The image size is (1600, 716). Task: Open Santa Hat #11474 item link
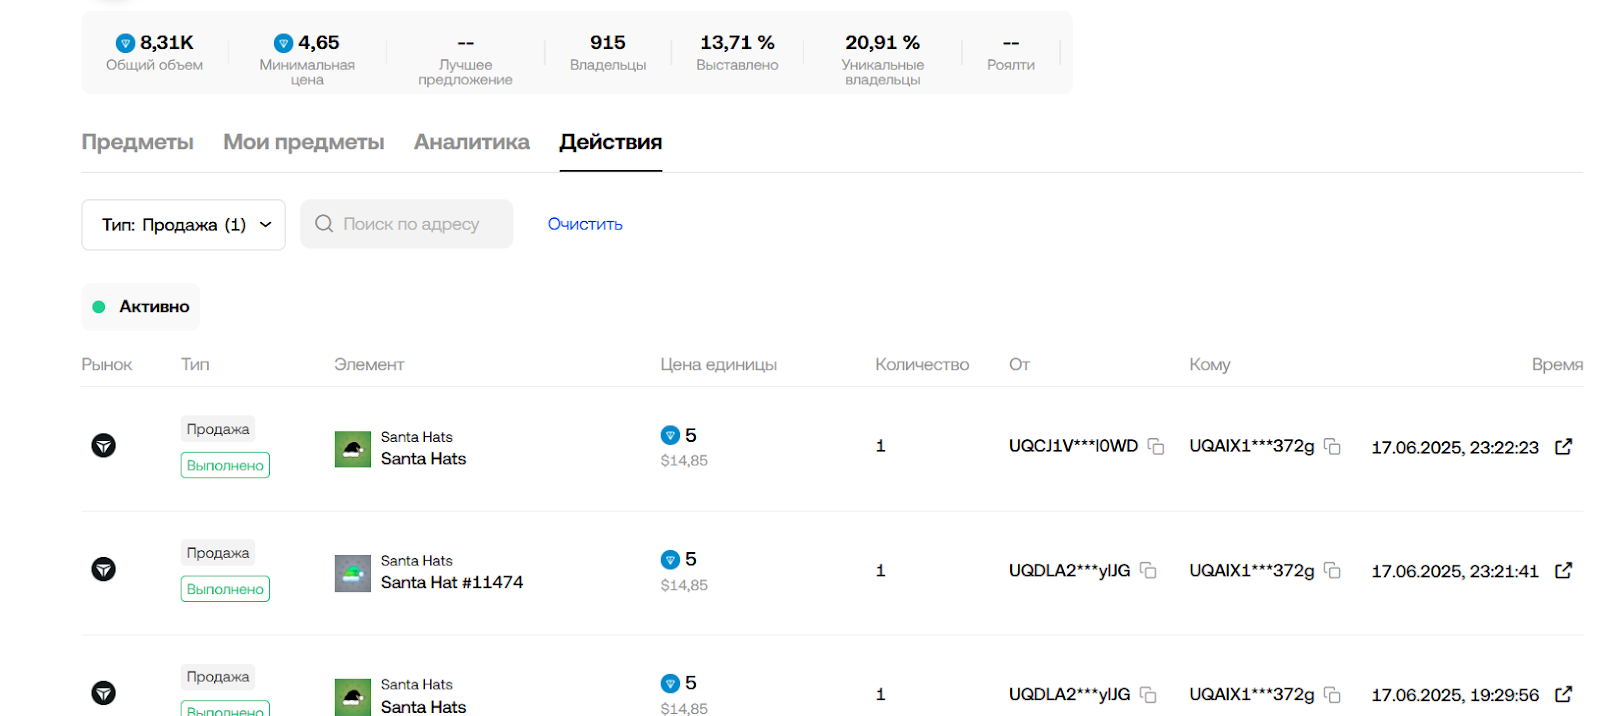pyautogui.click(x=452, y=582)
